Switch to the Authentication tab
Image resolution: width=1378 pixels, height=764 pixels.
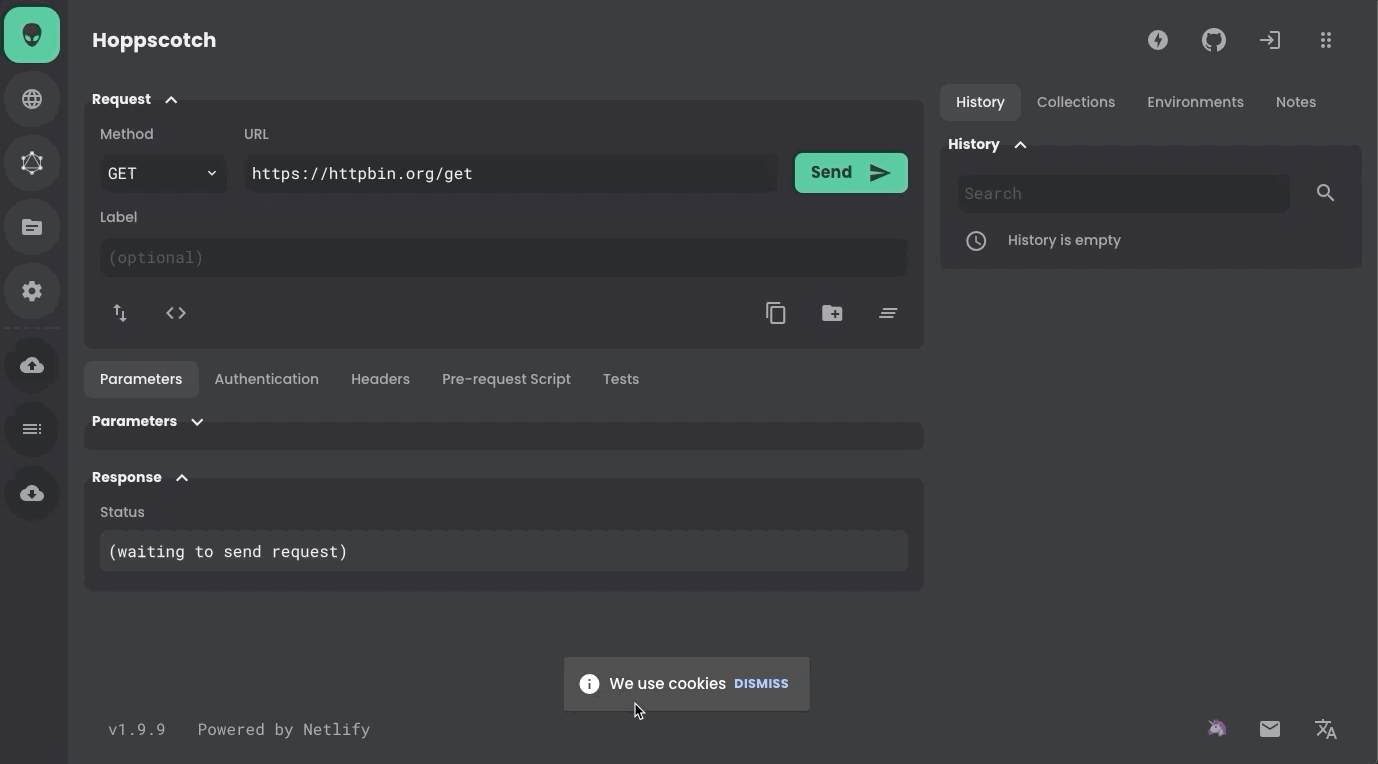pyautogui.click(x=266, y=379)
